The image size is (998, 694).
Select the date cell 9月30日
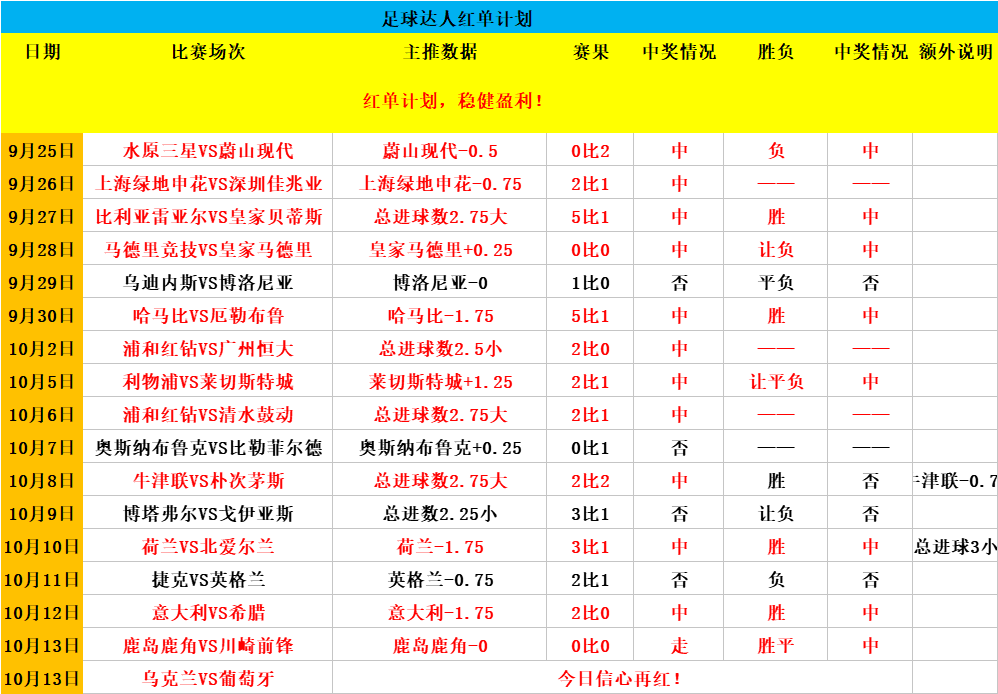coord(41,316)
